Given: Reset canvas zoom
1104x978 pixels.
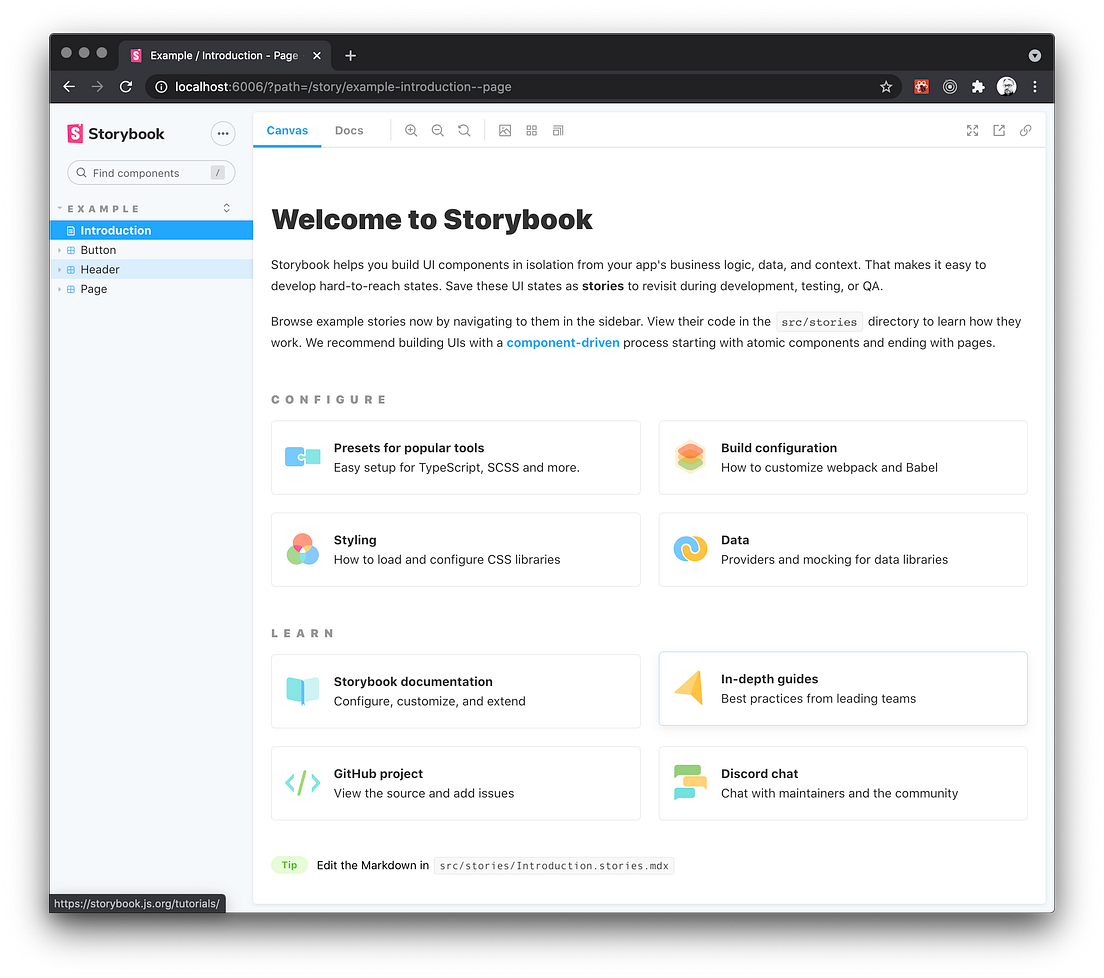Looking at the screenshot, I should tap(464, 131).
